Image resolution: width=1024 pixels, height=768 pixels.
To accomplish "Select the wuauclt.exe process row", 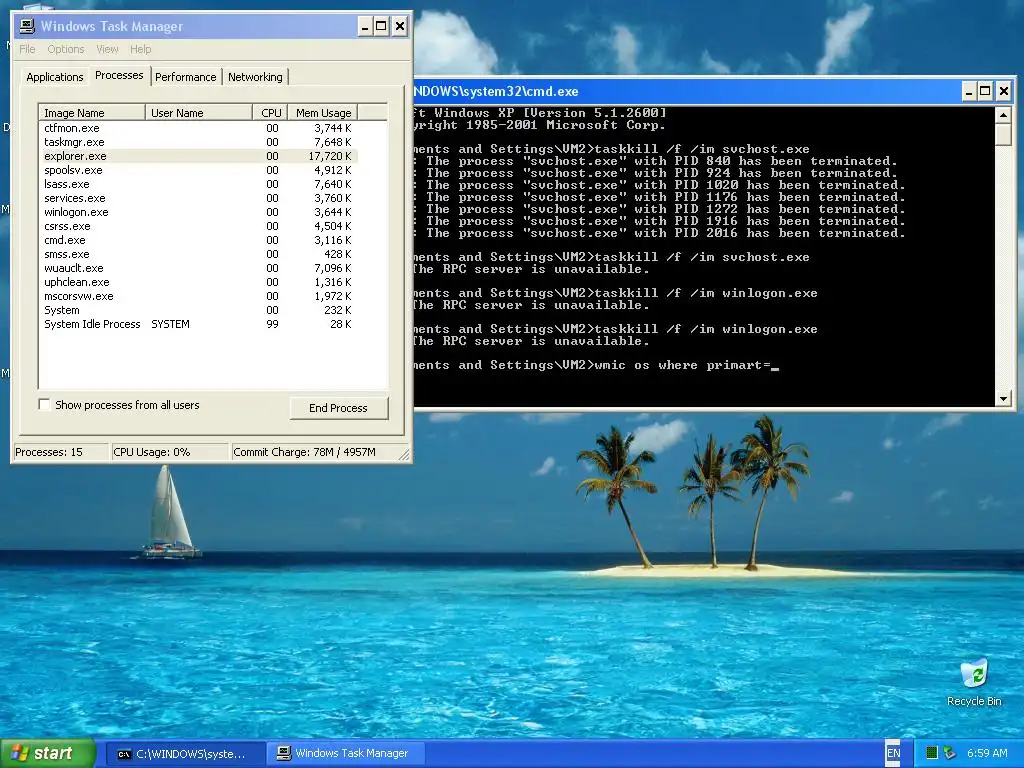I will click(199, 268).
